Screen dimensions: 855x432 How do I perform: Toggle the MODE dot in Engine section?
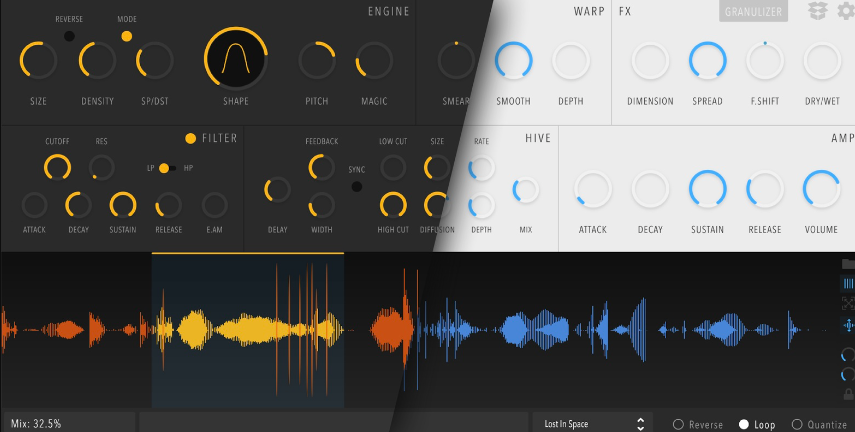coord(127,37)
